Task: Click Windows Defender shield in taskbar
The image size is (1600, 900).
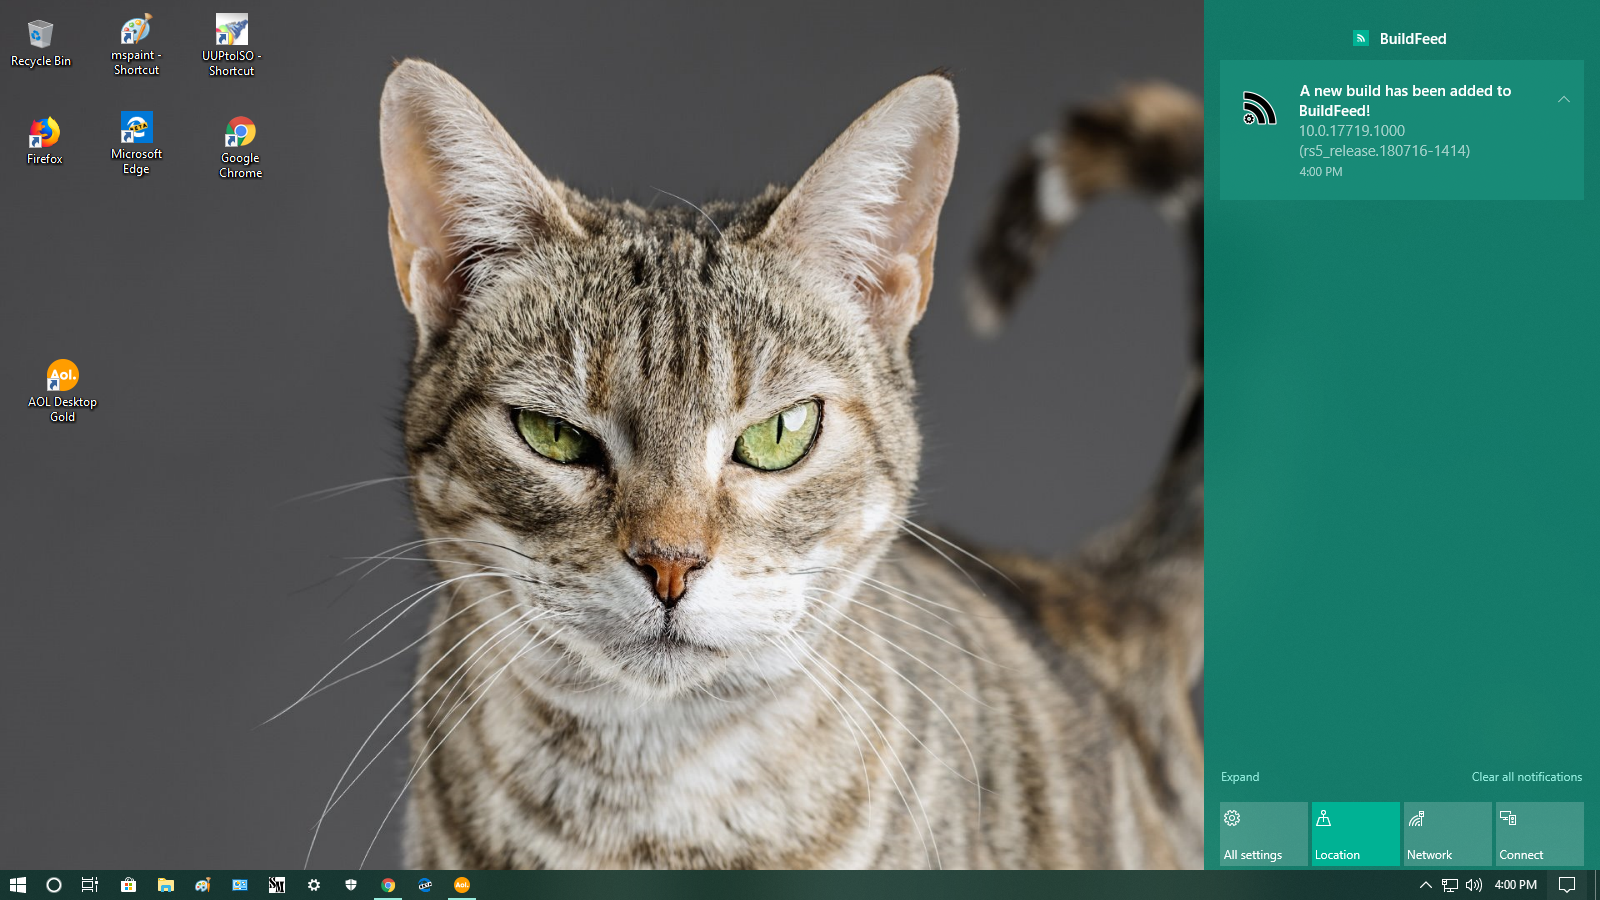Action: [x=351, y=885]
